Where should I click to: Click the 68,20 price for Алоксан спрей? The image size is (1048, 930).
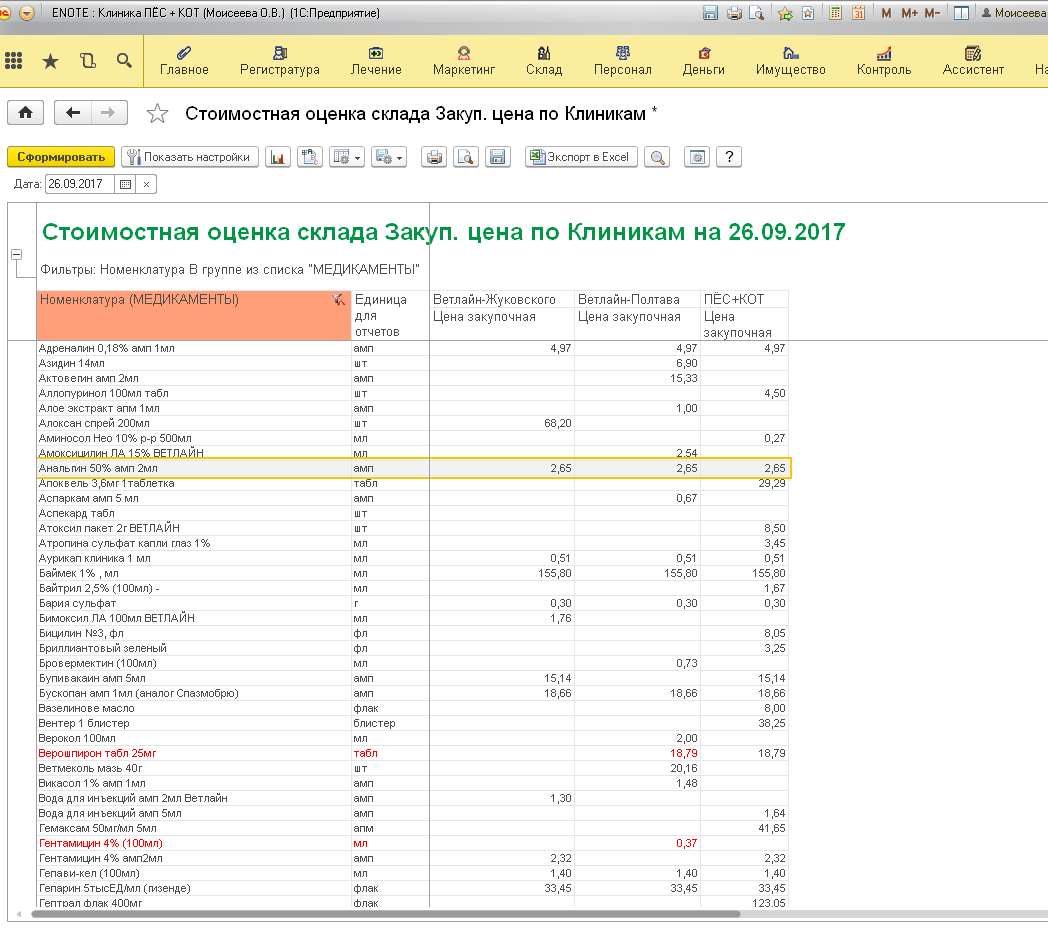tap(557, 423)
